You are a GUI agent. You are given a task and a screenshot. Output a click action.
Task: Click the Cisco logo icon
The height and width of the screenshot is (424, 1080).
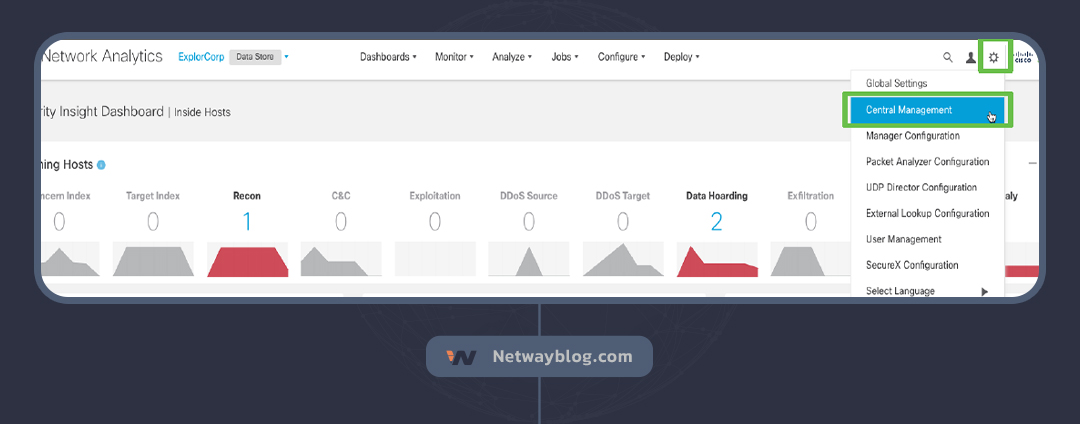point(1023,58)
